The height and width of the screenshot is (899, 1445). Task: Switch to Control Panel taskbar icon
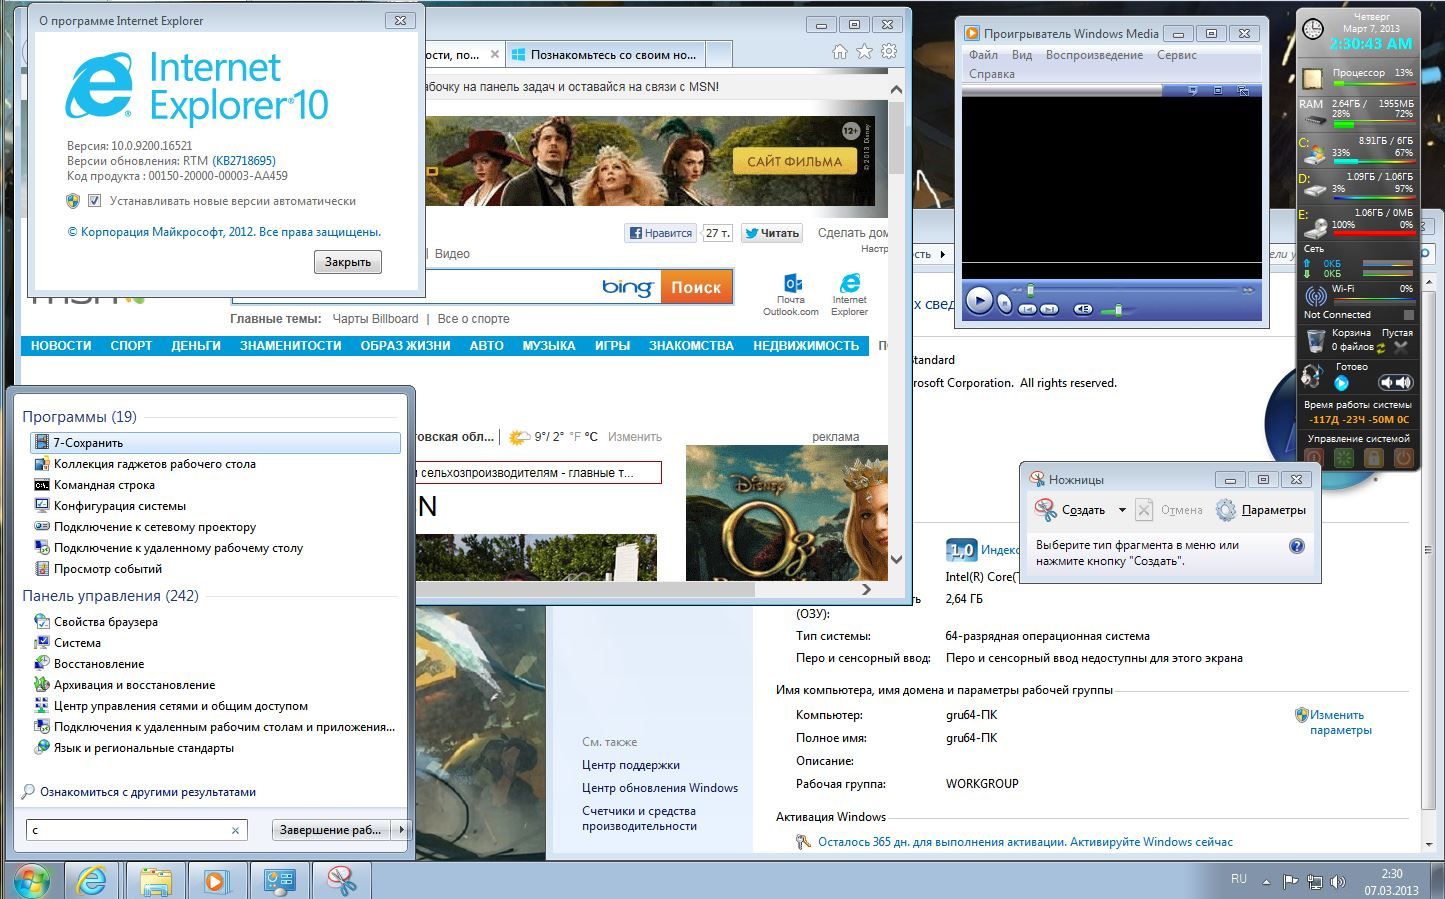pos(279,881)
